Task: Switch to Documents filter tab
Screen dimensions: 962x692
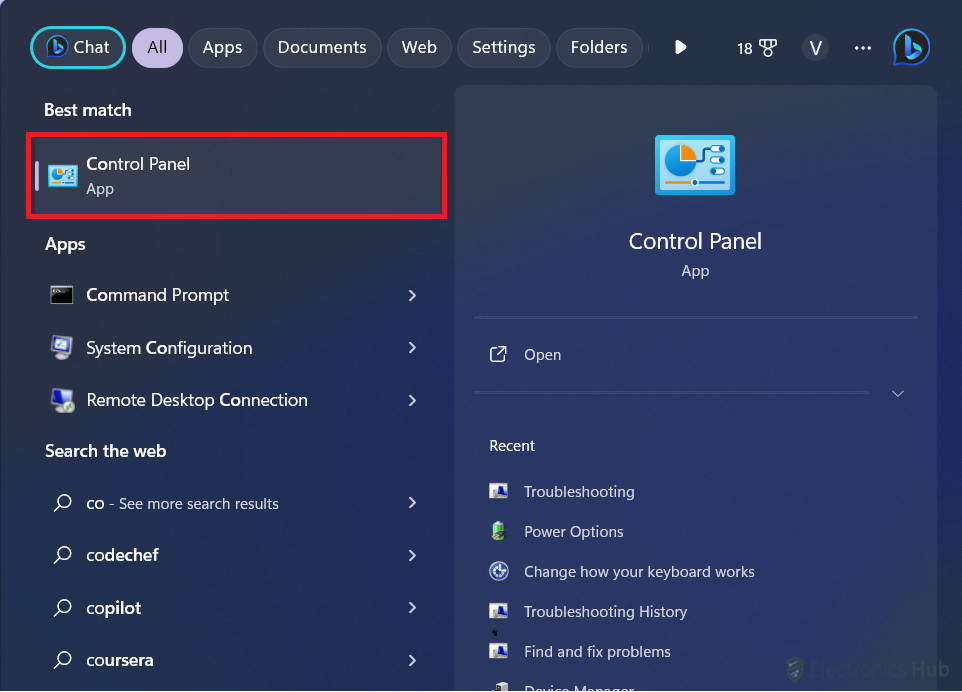Action: (322, 47)
